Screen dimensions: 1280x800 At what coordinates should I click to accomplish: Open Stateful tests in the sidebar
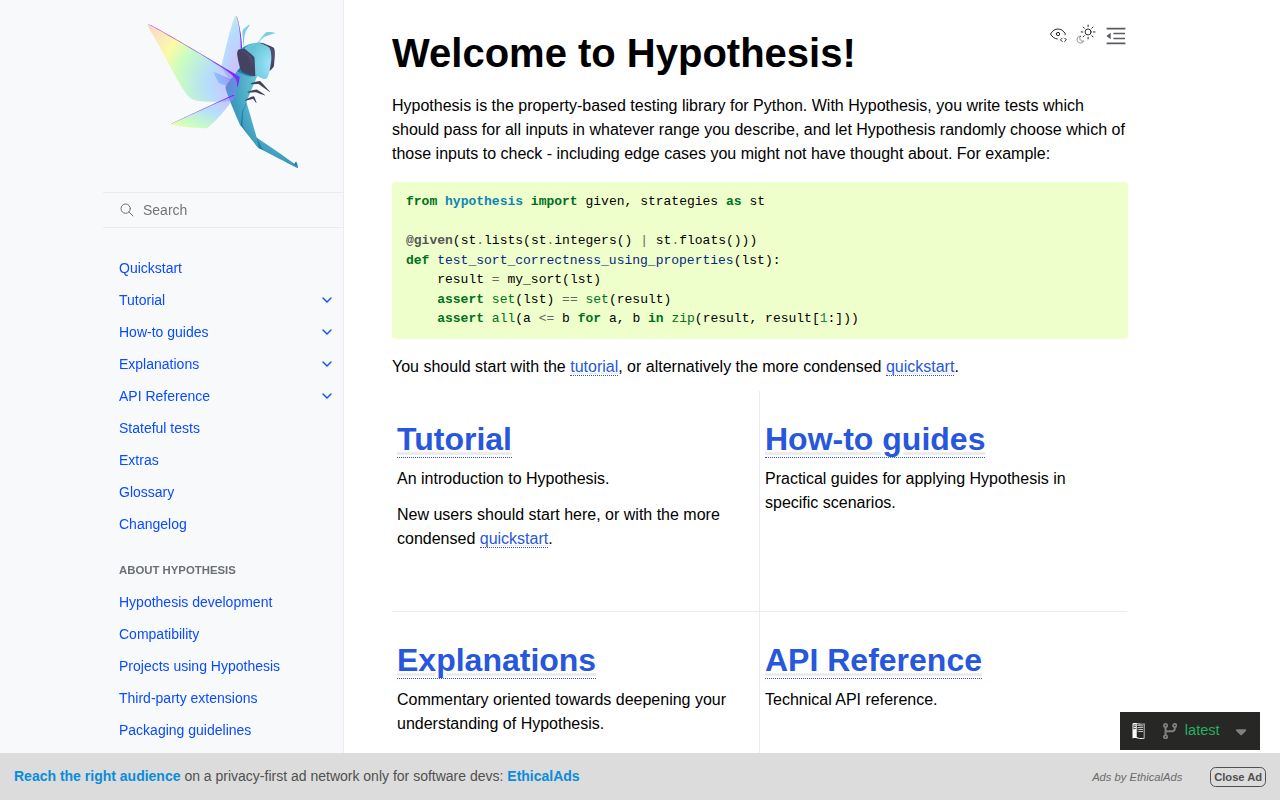pyautogui.click(x=159, y=428)
